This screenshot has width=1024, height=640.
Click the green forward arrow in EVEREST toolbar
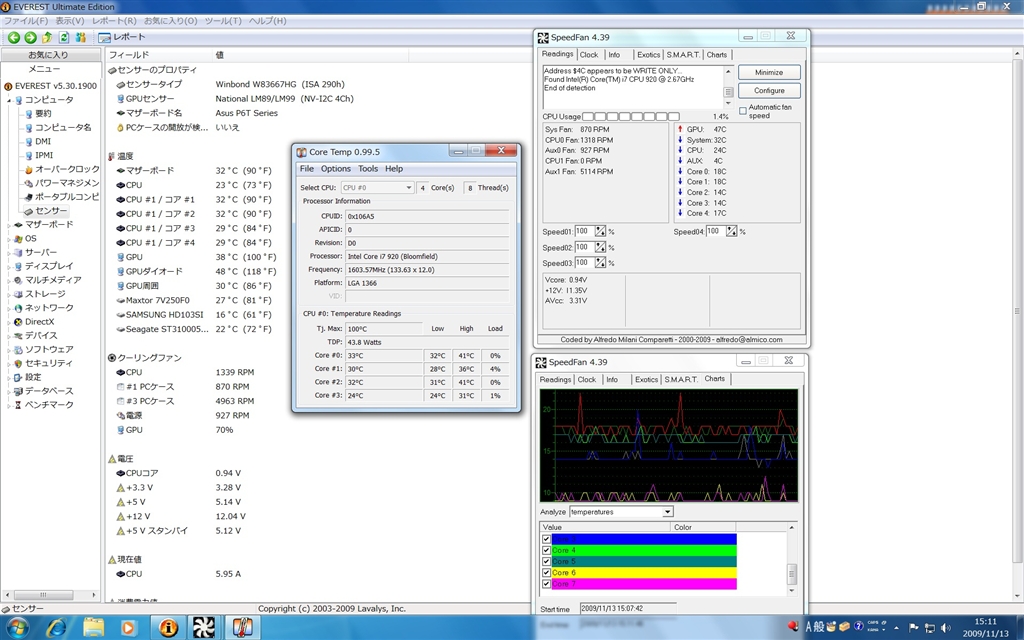30,37
